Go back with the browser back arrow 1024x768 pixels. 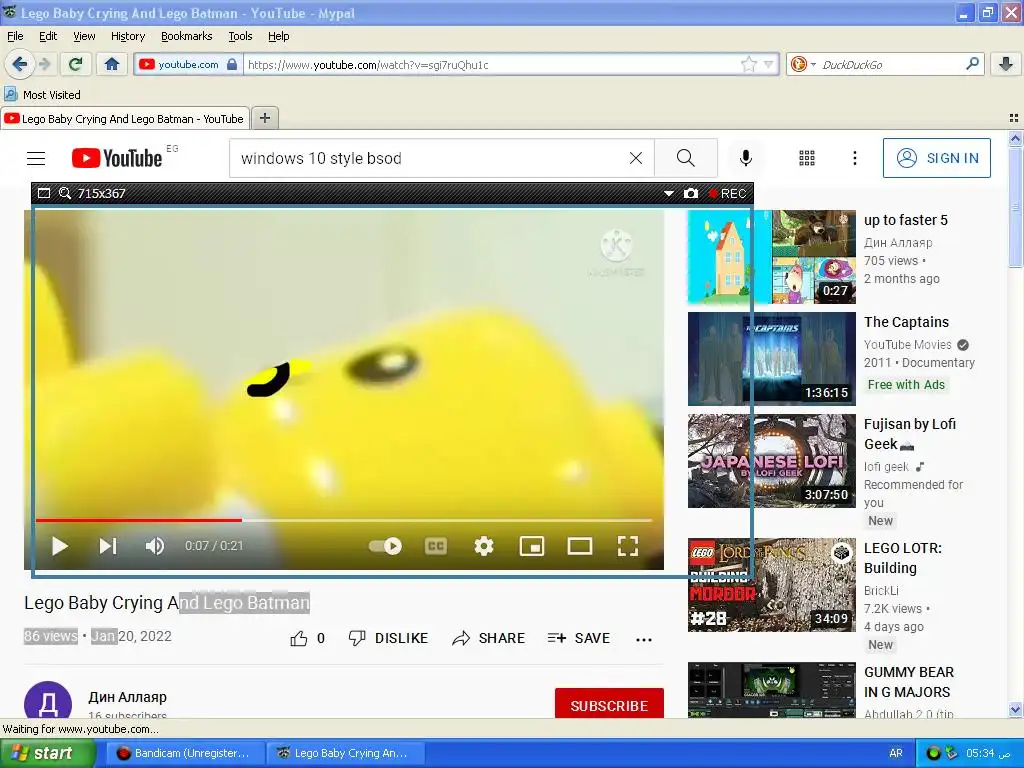[19, 64]
